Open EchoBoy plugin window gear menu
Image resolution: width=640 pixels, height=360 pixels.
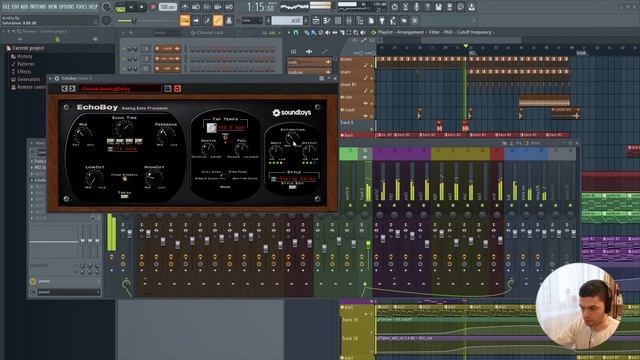coord(57,78)
